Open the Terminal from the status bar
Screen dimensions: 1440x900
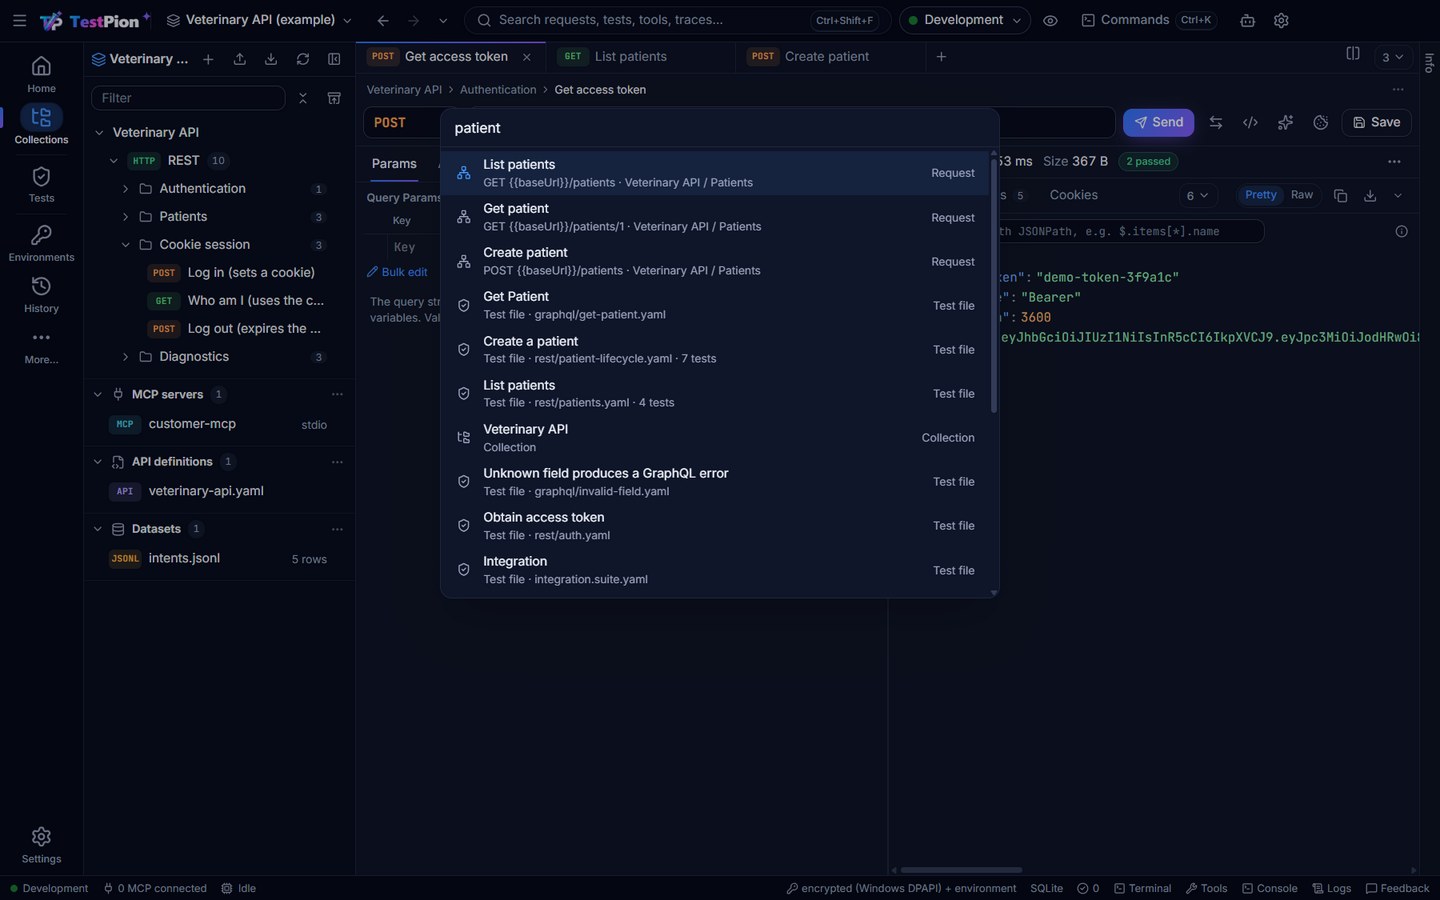[1142, 888]
